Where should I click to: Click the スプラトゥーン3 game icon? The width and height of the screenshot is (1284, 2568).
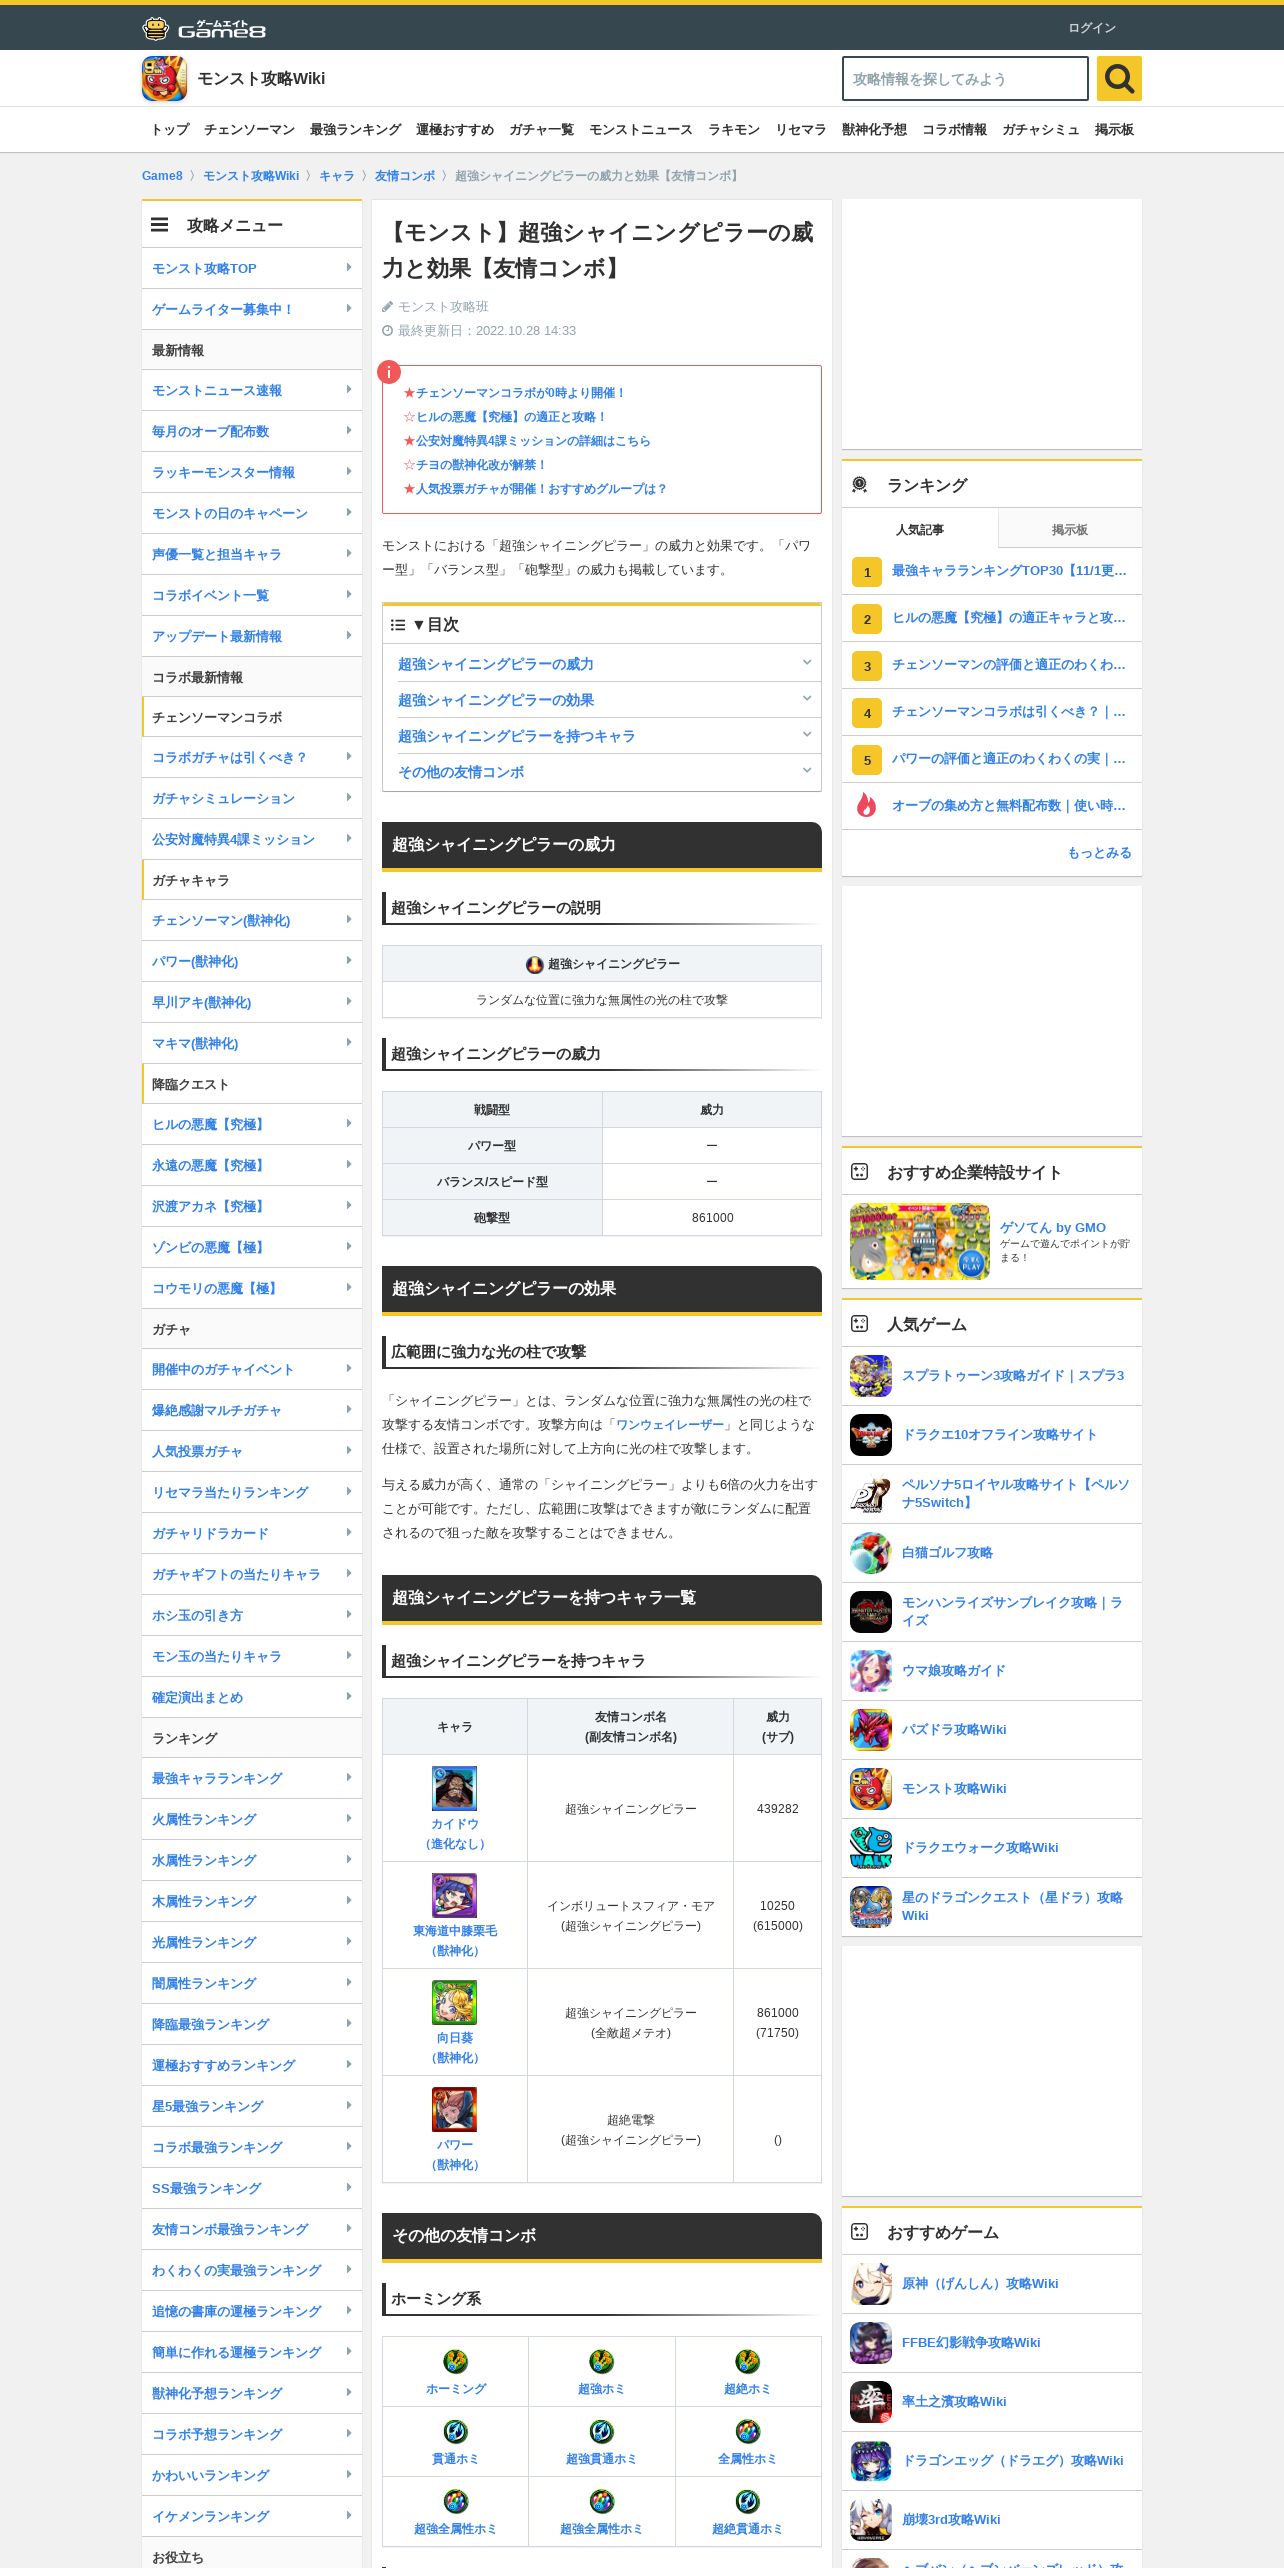(x=870, y=1376)
